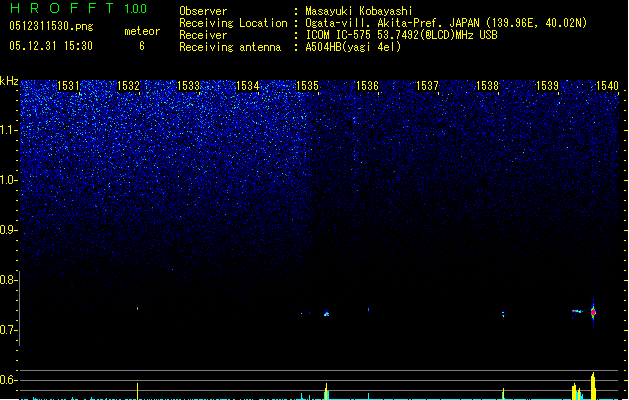Click the tallest yellow intensity bar near 1540
Screen dimensions: 629x400
tap(593, 386)
